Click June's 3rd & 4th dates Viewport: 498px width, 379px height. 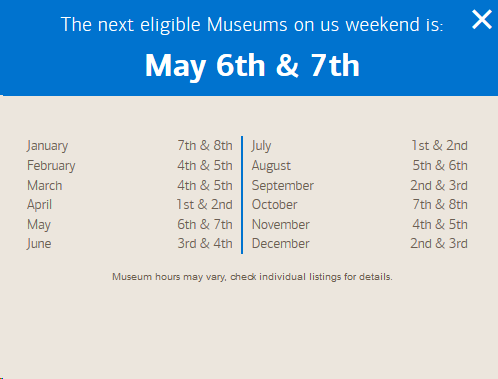205,243
